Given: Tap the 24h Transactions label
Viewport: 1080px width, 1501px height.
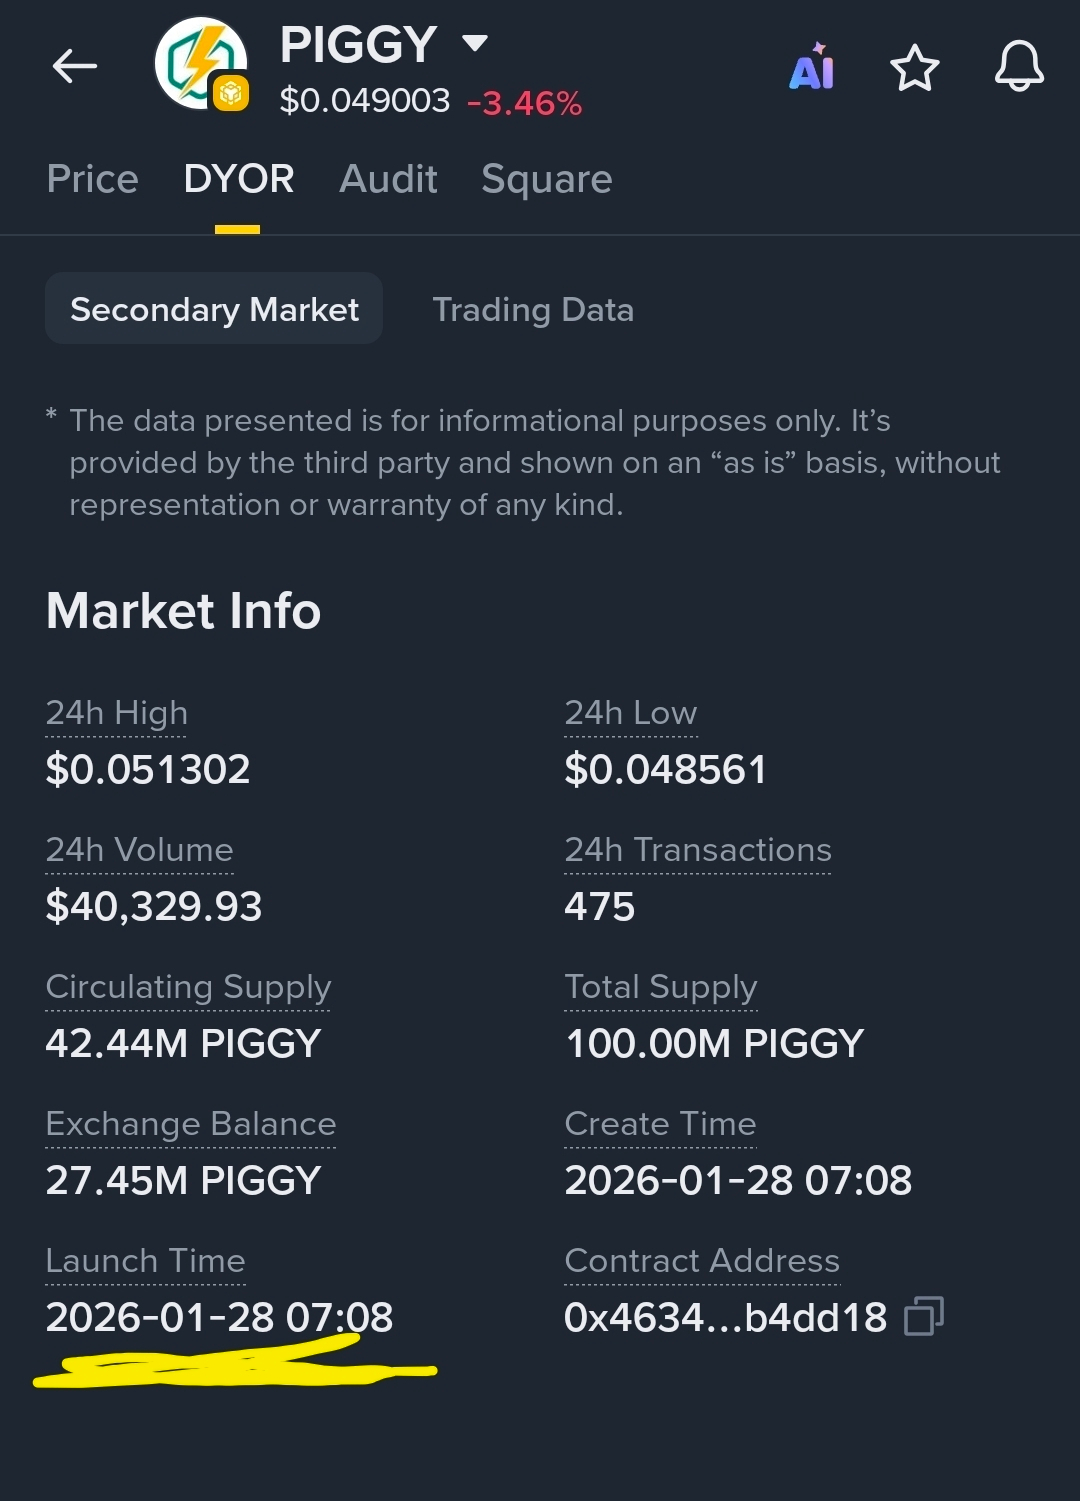Looking at the screenshot, I should tap(698, 850).
